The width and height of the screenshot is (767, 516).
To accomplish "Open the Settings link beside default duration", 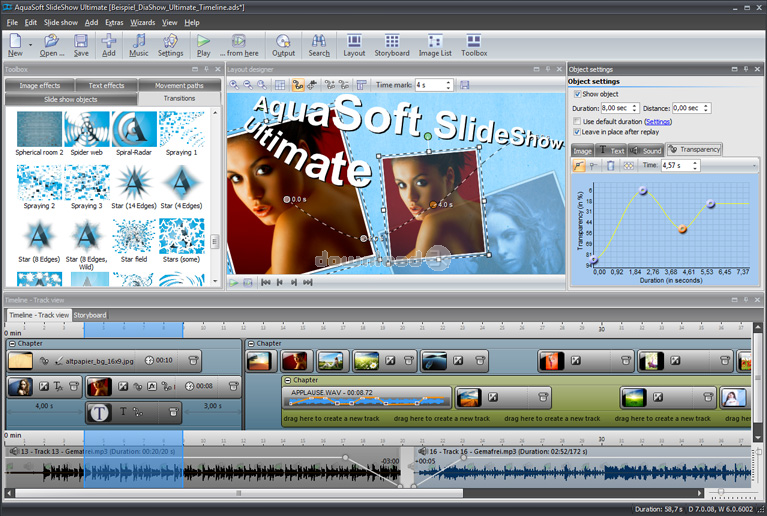I will click(x=658, y=122).
